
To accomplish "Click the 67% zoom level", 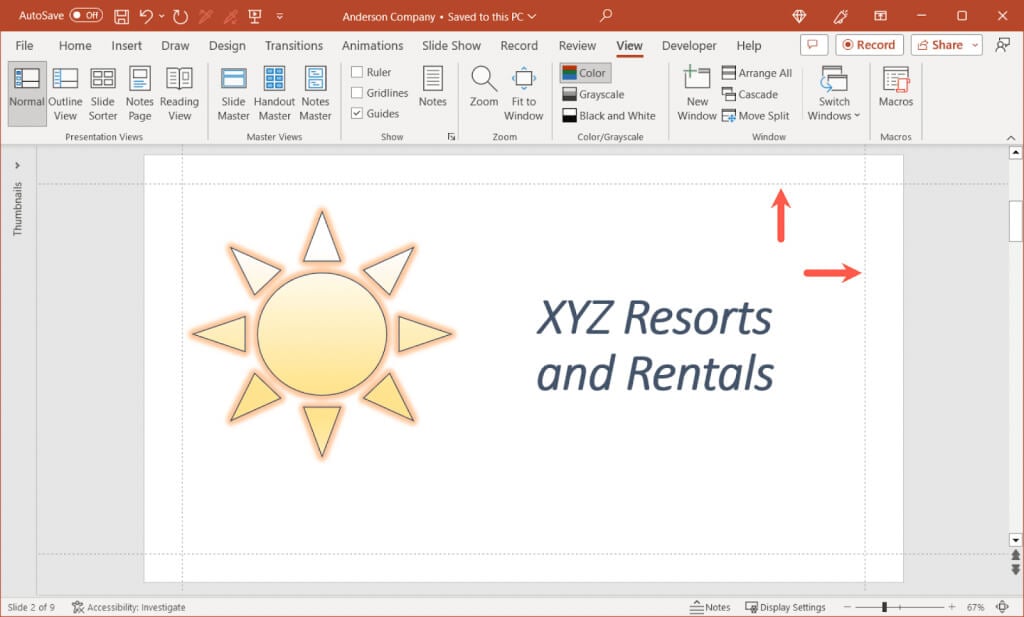I will point(975,607).
